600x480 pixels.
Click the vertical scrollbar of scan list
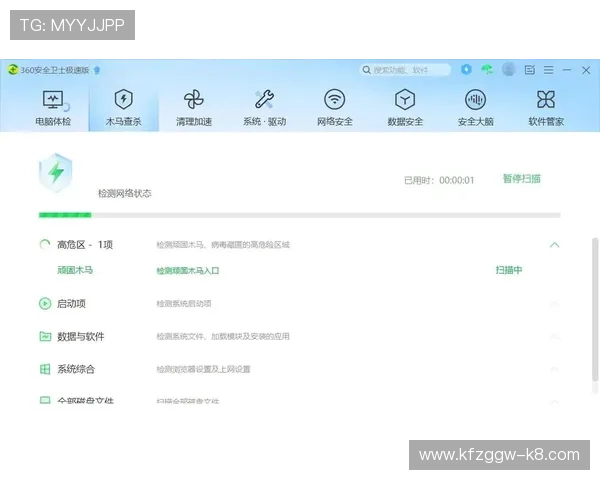[595, 310]
